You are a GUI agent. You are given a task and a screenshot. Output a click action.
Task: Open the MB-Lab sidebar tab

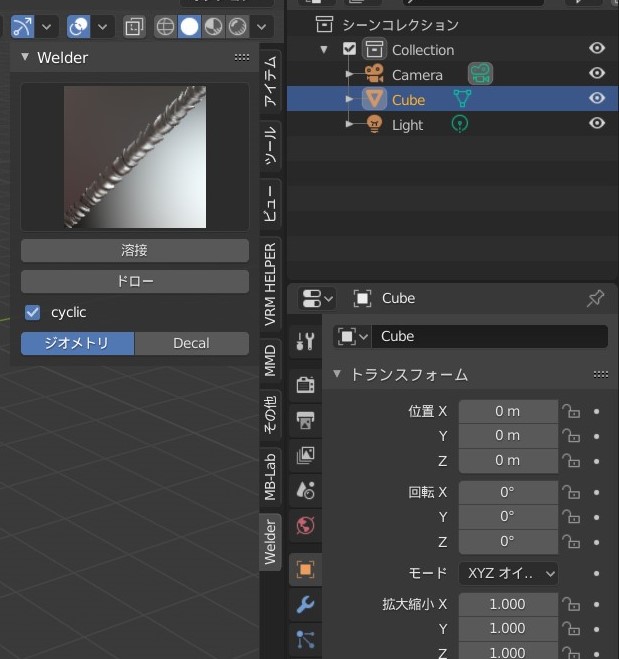click(x=270, y=477)
